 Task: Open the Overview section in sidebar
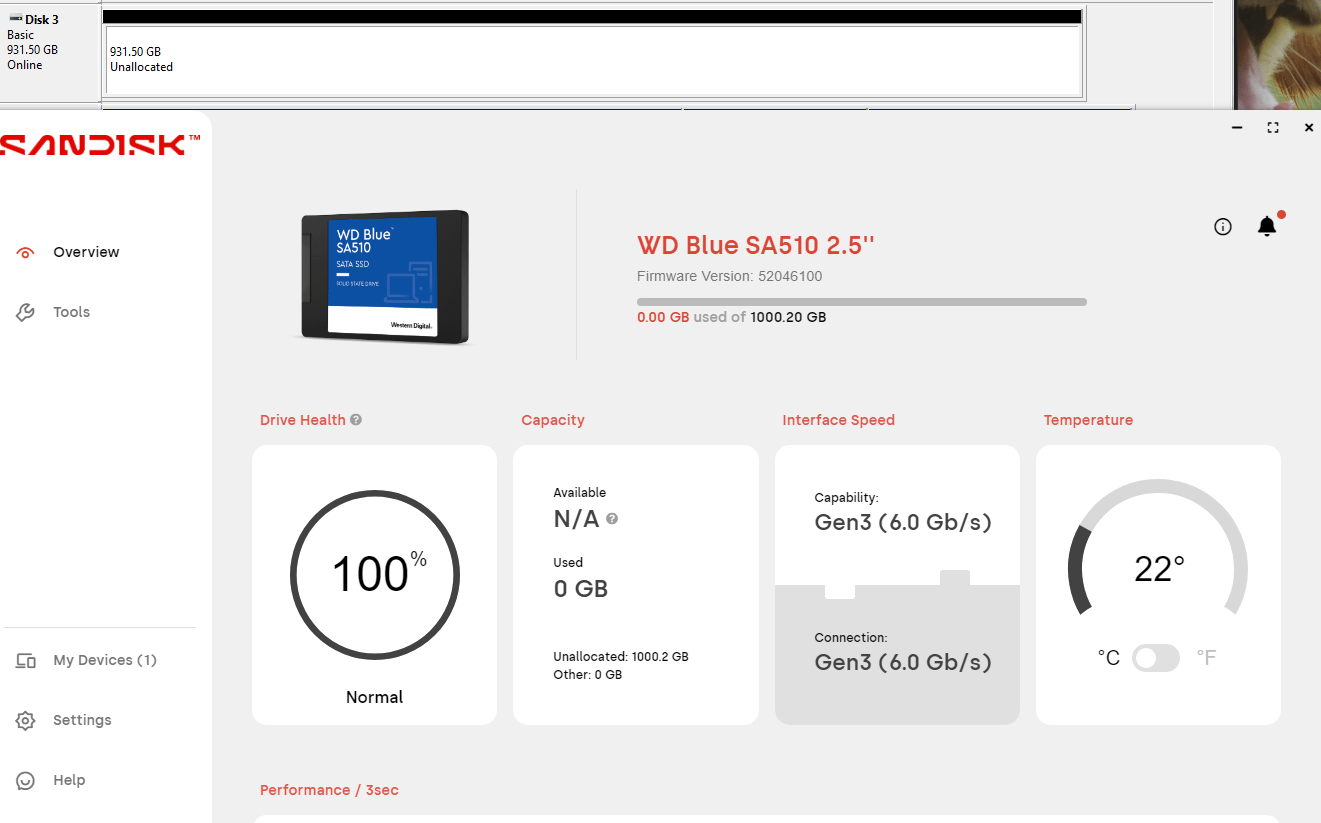[86, 252]
